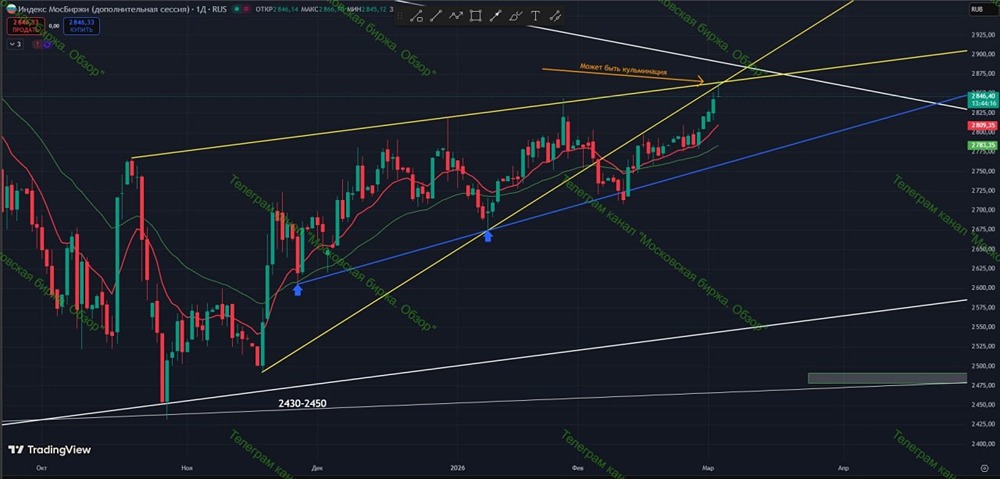Select the zigzag path drawing tool
The width and height of the screenshot is (1000, 479).
(x=455, y=17)
